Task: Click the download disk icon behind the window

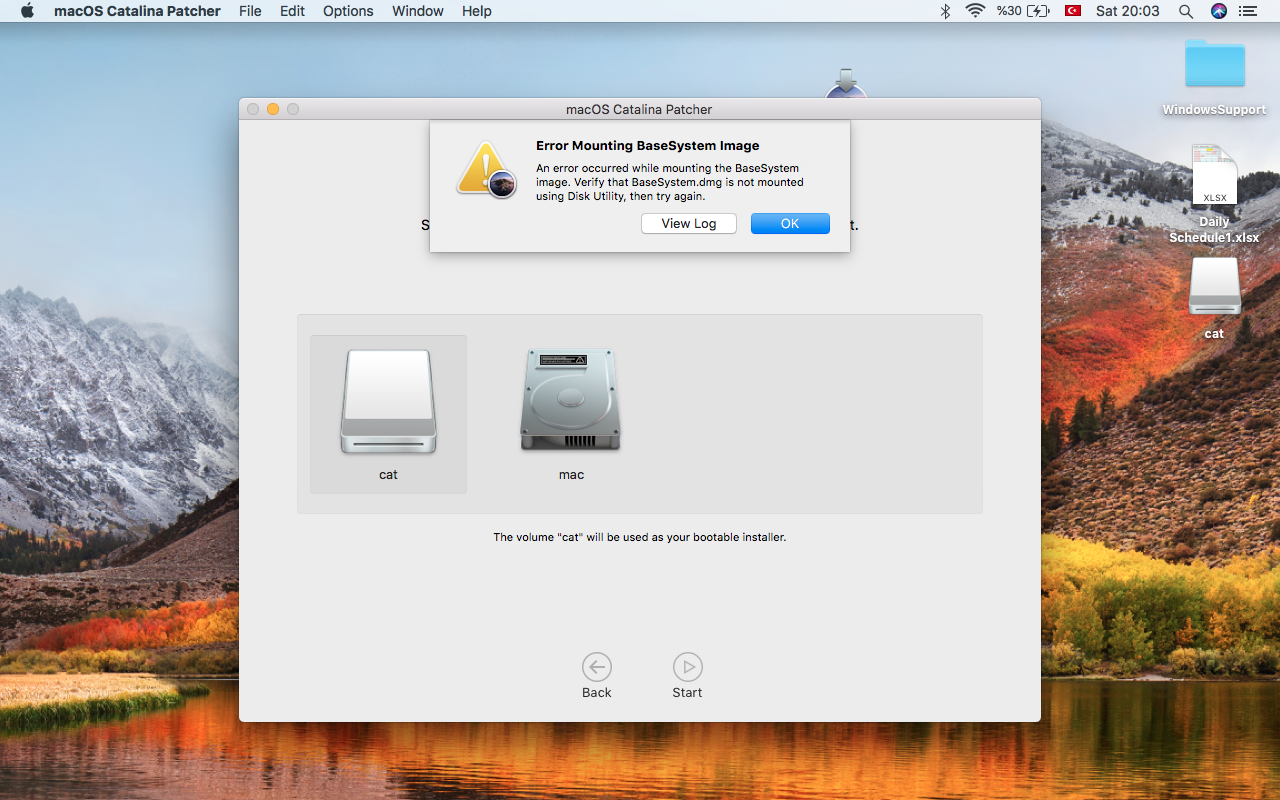Action: pos(846,83)
